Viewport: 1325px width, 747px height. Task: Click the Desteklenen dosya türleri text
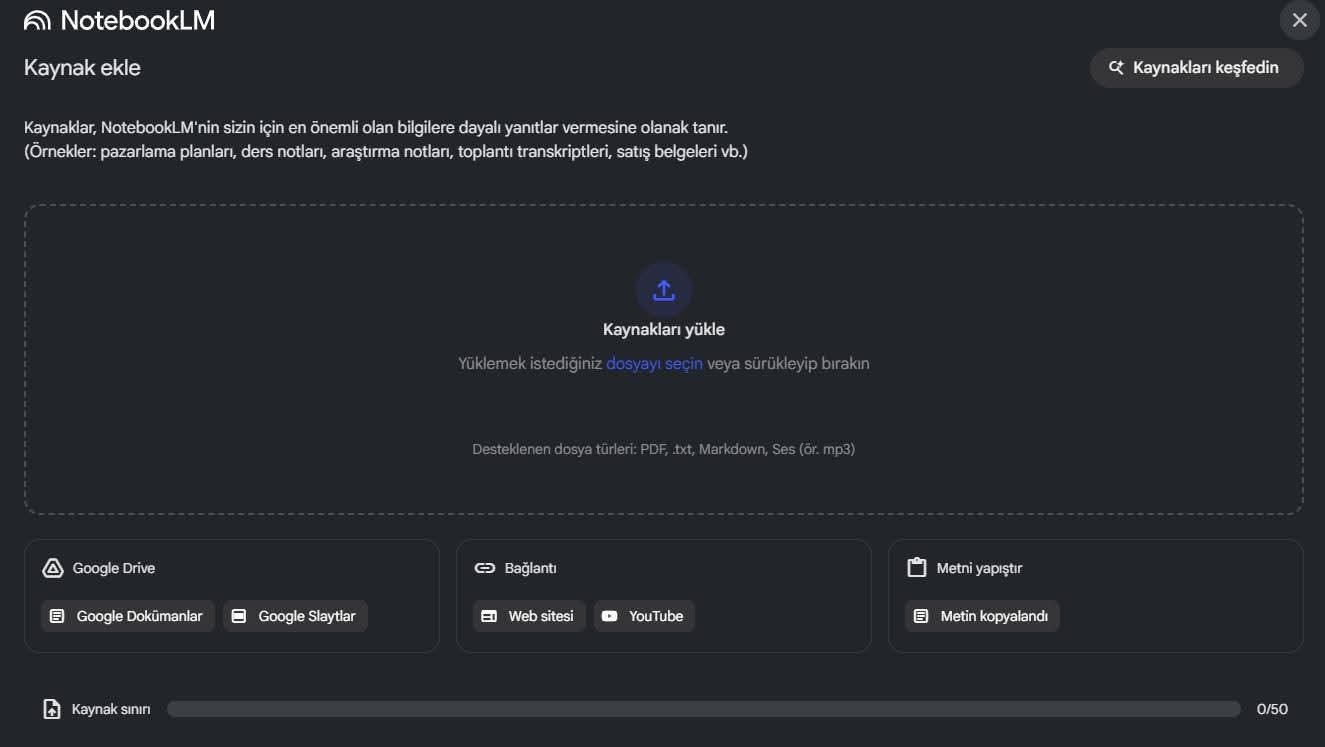click(x=663, y=450)
